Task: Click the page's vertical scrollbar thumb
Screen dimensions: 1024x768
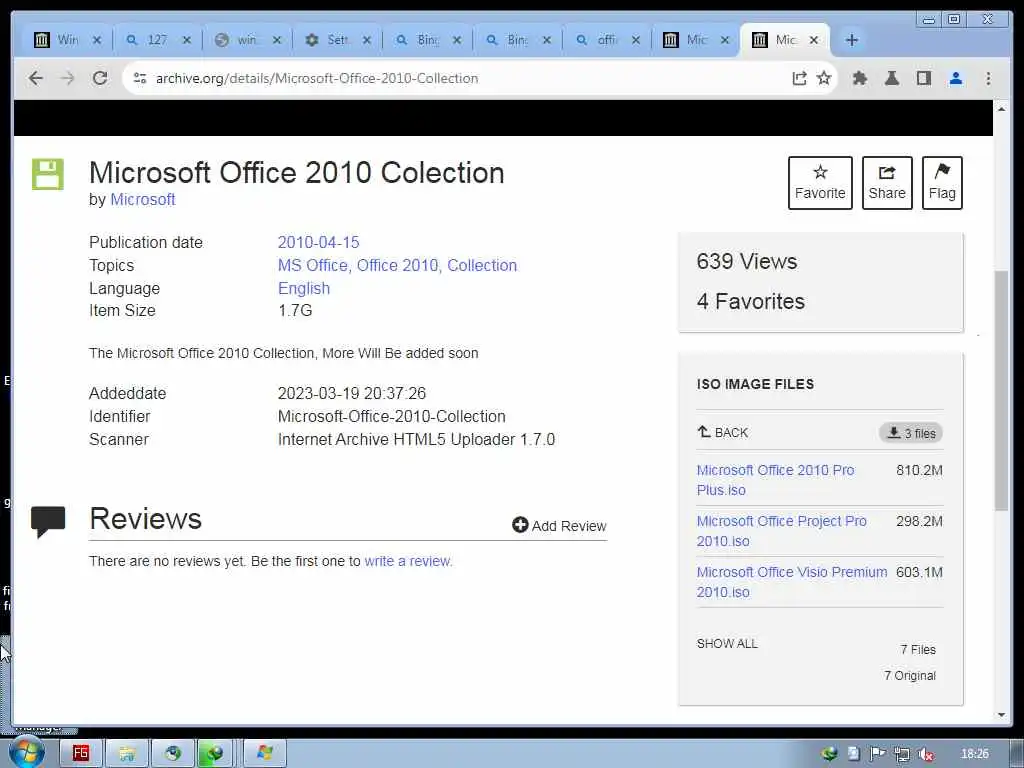Action: tap(1001, 390)
